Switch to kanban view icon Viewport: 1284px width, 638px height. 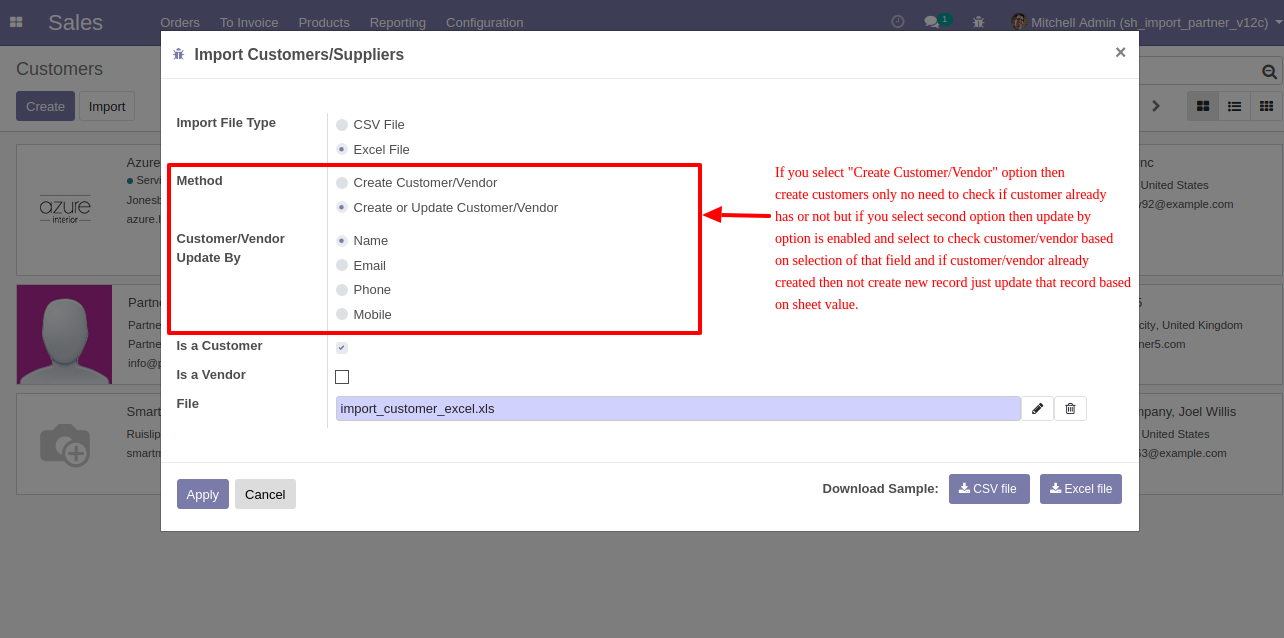[1203, 106]
